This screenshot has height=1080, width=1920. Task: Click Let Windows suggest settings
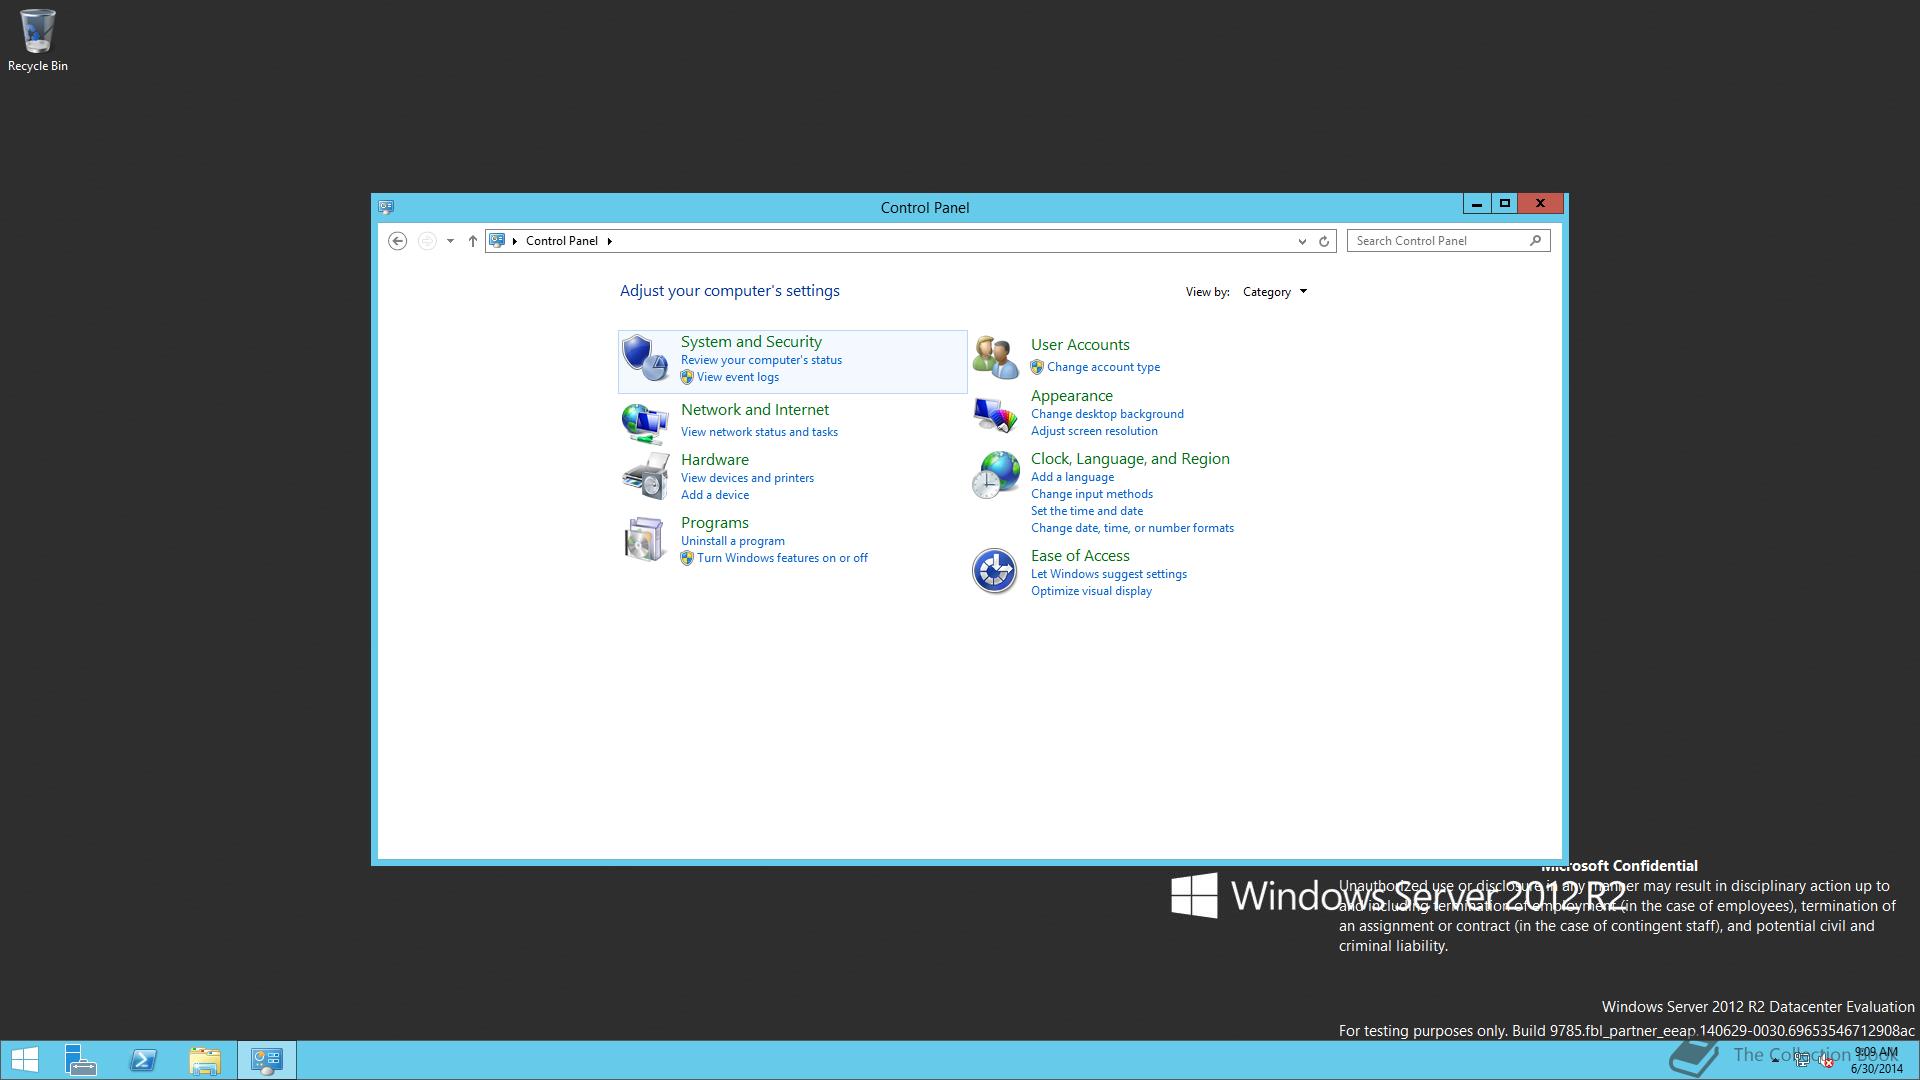[1109, 574]
